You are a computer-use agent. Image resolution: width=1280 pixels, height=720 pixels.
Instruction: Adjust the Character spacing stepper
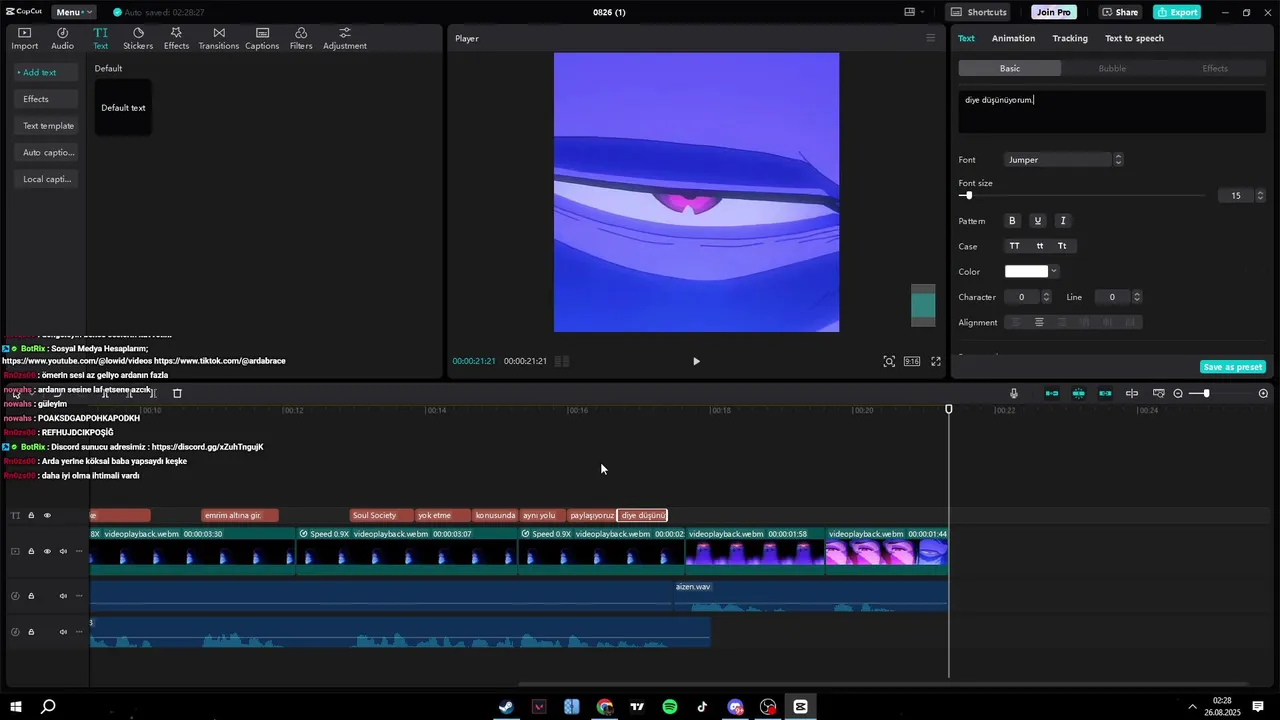[1046, 297]
